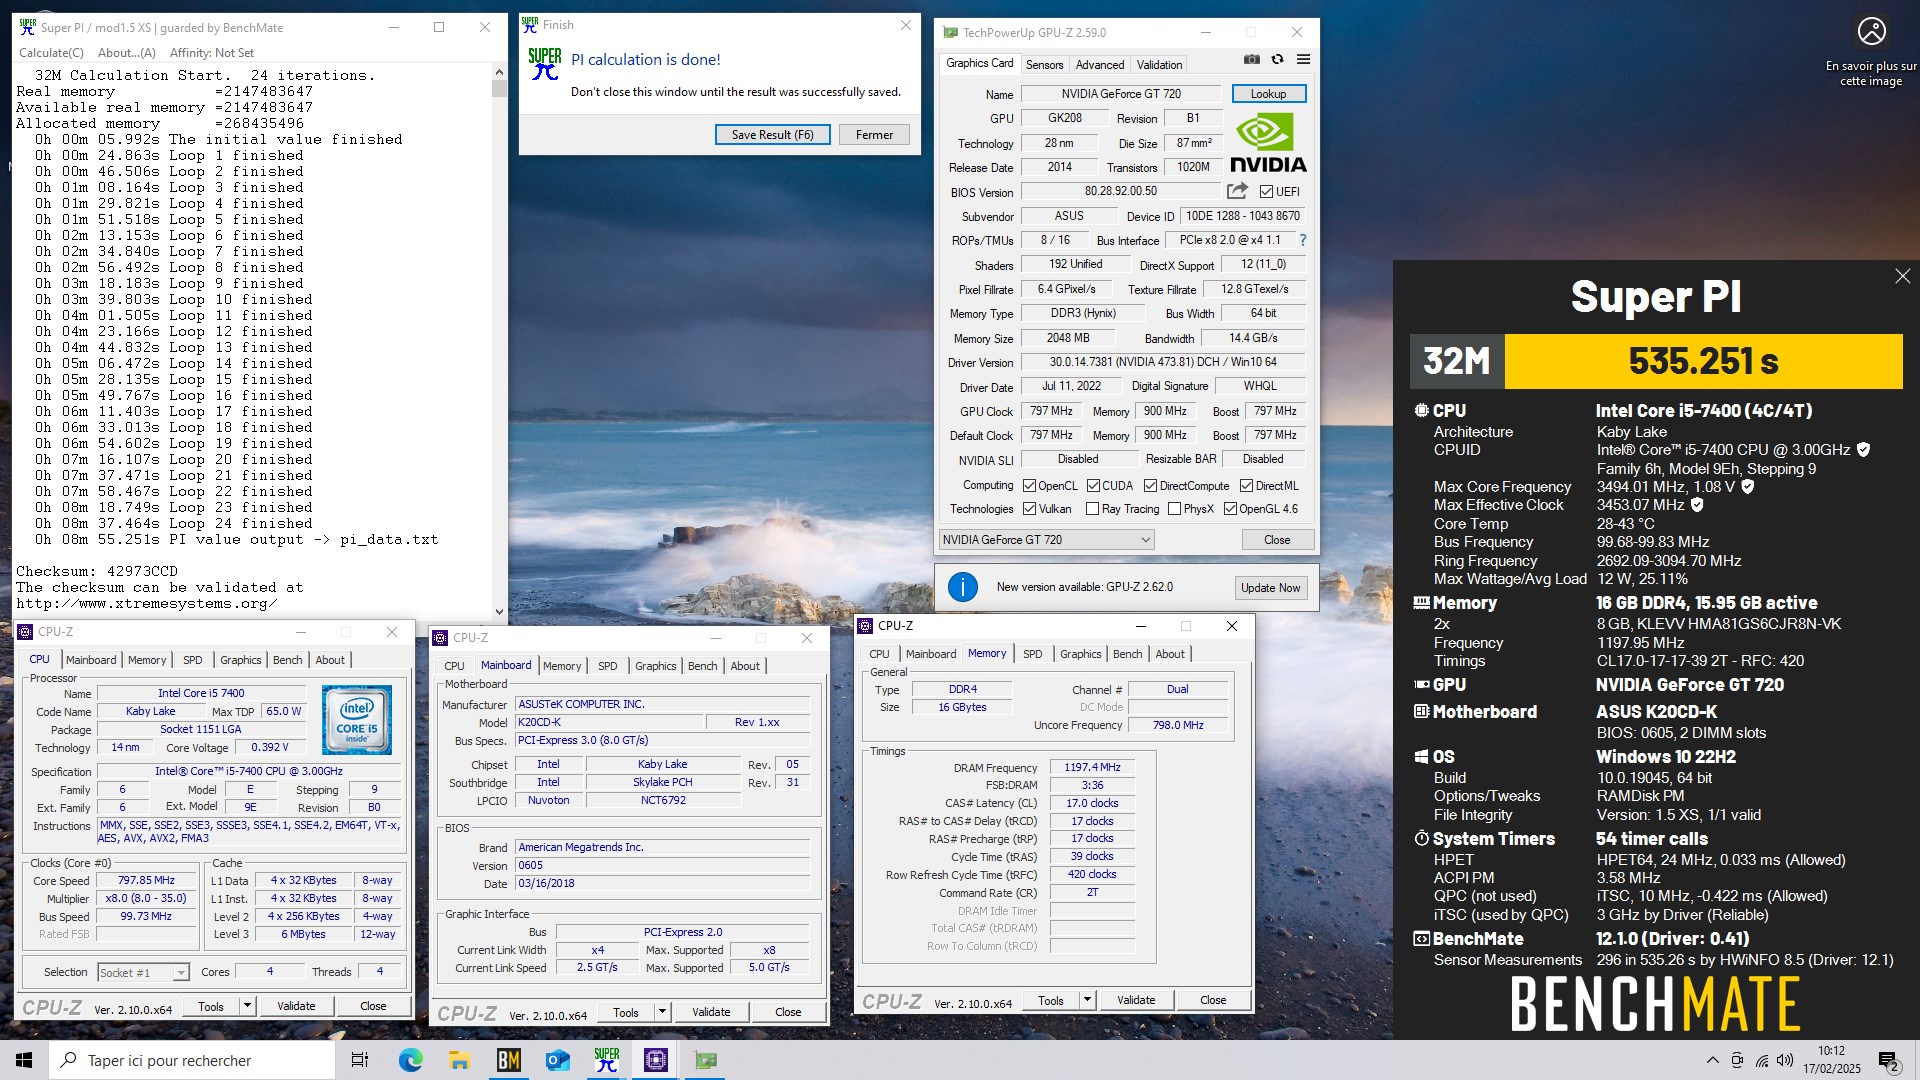Click the desktop image info icon

pyautogui.click(x=1871, y=31)
